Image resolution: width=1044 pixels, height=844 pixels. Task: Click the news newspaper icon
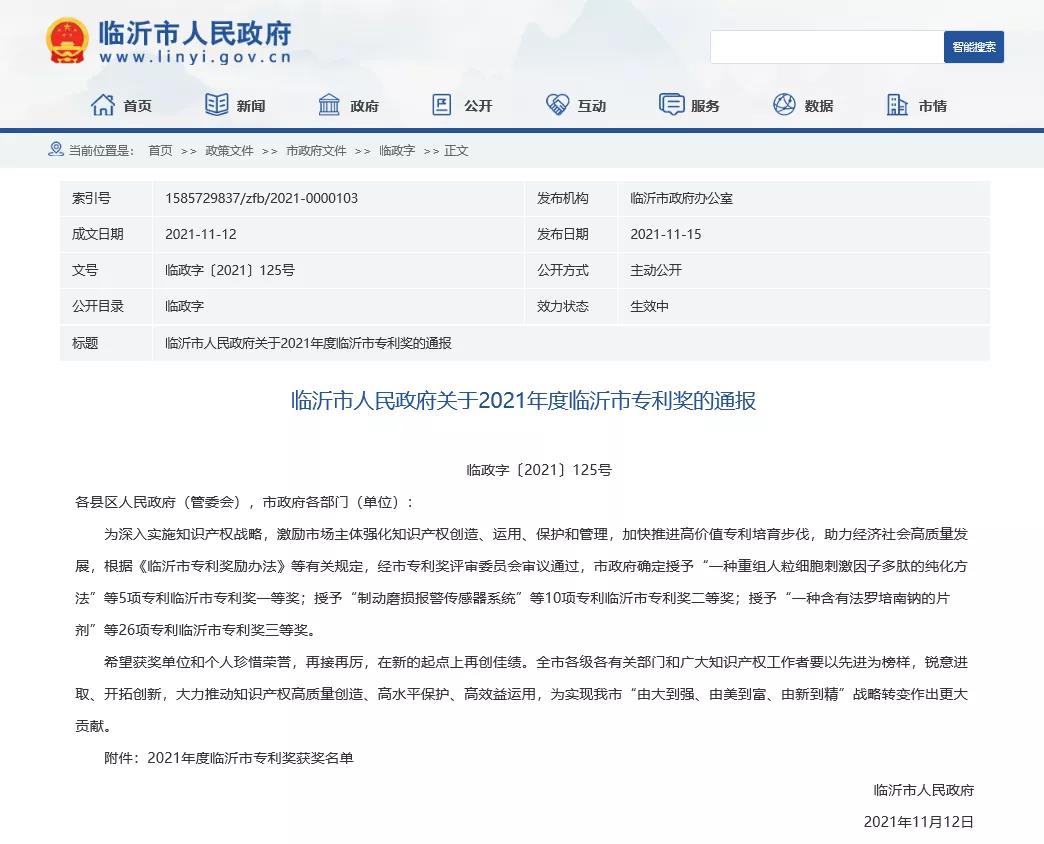(x=216, y=105)
